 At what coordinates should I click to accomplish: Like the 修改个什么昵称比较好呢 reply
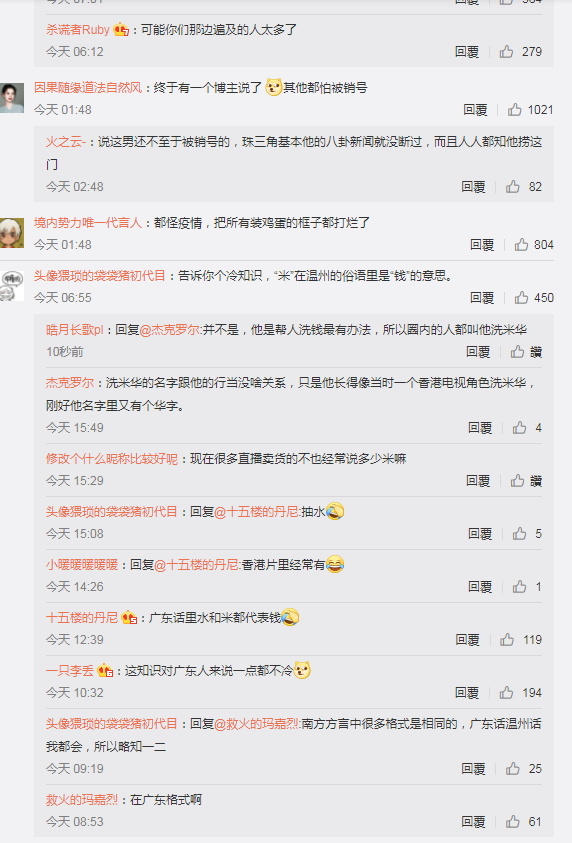tap(517, 481)
